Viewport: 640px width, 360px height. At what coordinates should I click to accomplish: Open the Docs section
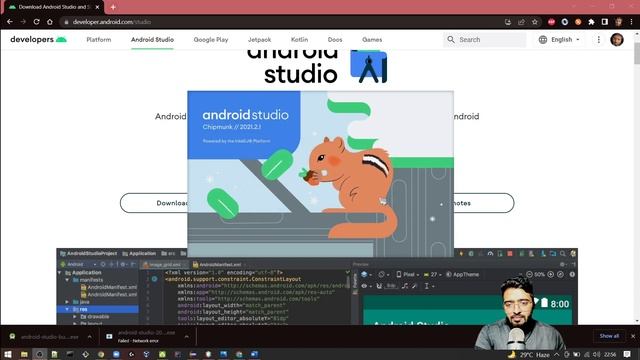coord(335,40)
